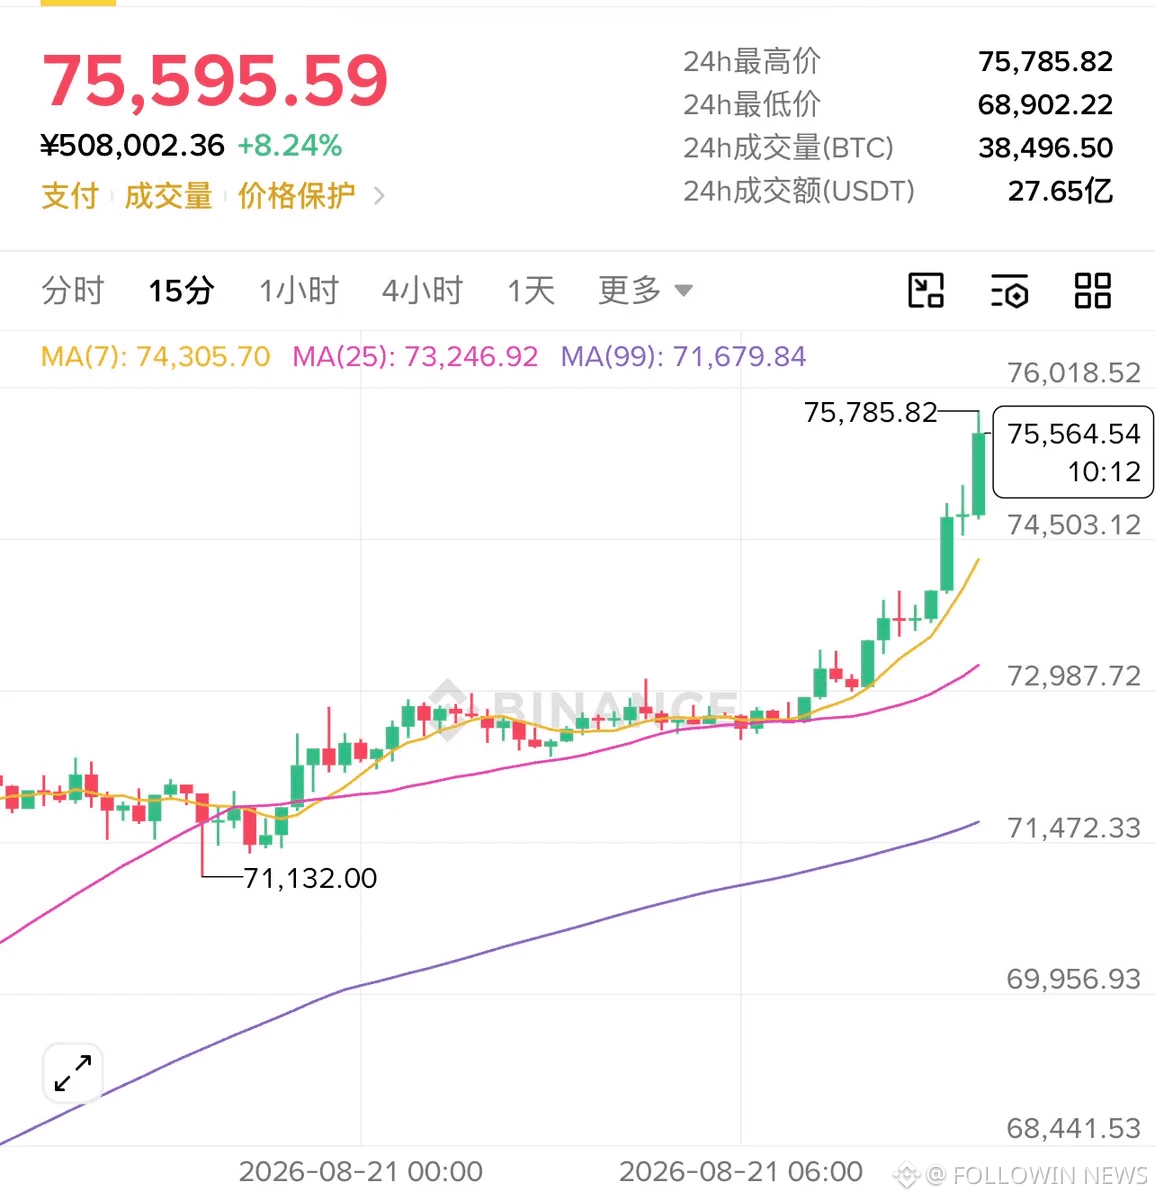
Task: Tap the 24h成交额(USDT) label
Action: 799,191
